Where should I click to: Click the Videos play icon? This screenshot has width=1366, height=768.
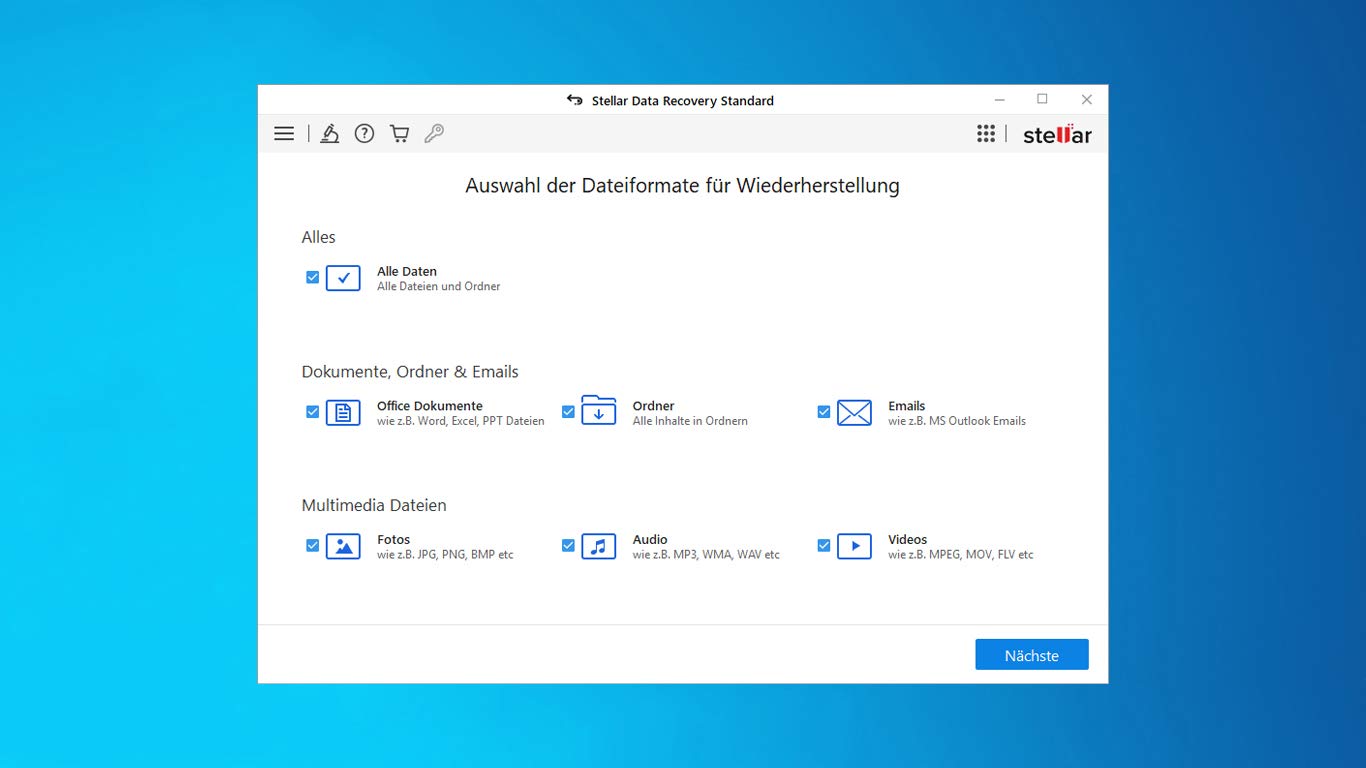click(854, 546)
